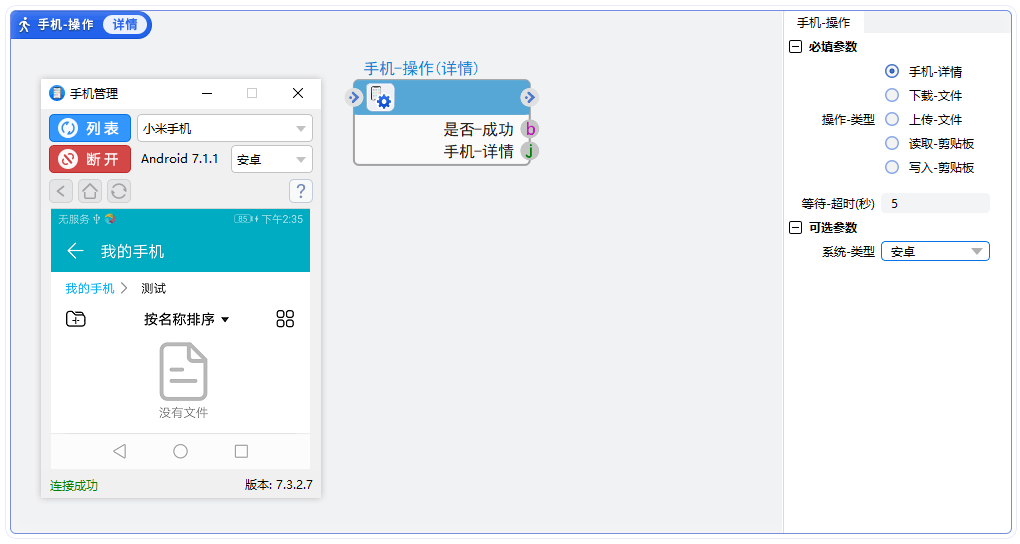Open the 系统-类型 安卓 dropdown

tap(934, 252)
